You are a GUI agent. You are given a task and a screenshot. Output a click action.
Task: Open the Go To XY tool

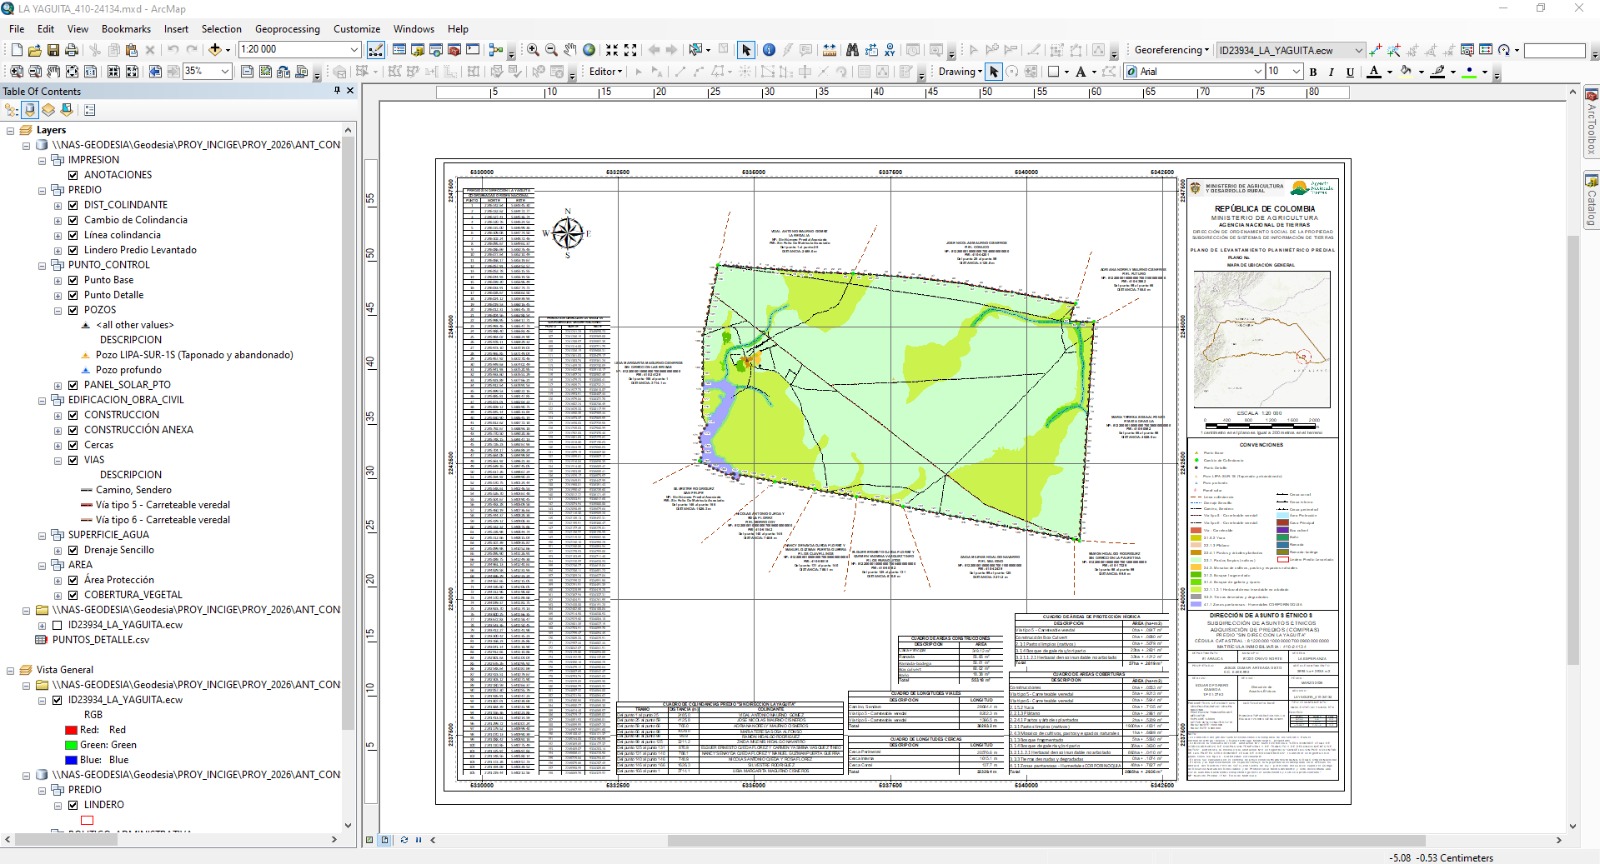click(x=890, y=49)
